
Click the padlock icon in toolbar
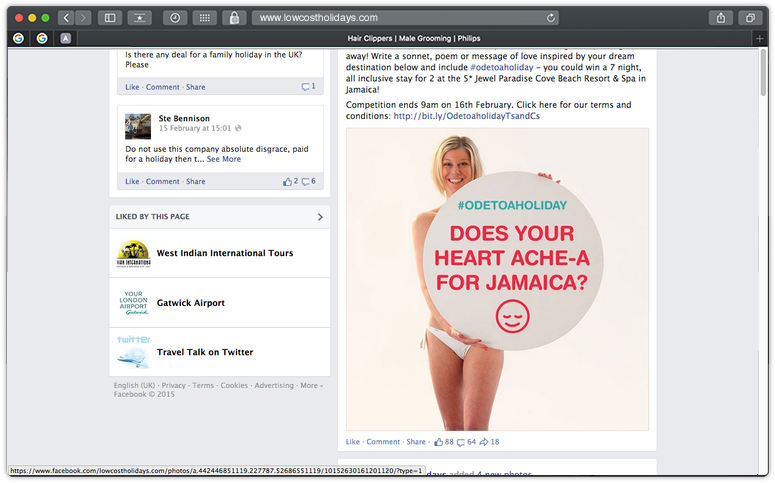click(234, 18)
